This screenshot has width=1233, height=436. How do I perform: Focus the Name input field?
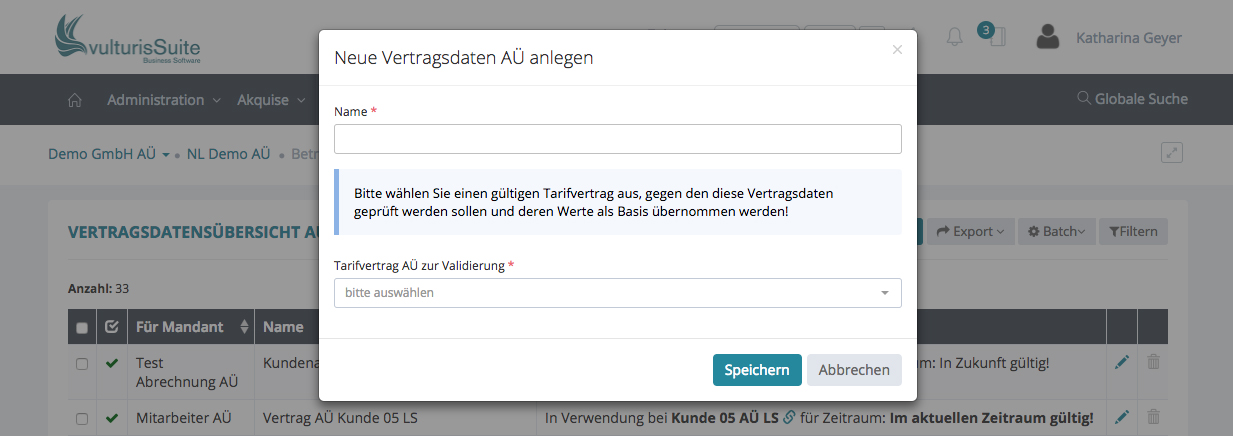click(617, 139)
